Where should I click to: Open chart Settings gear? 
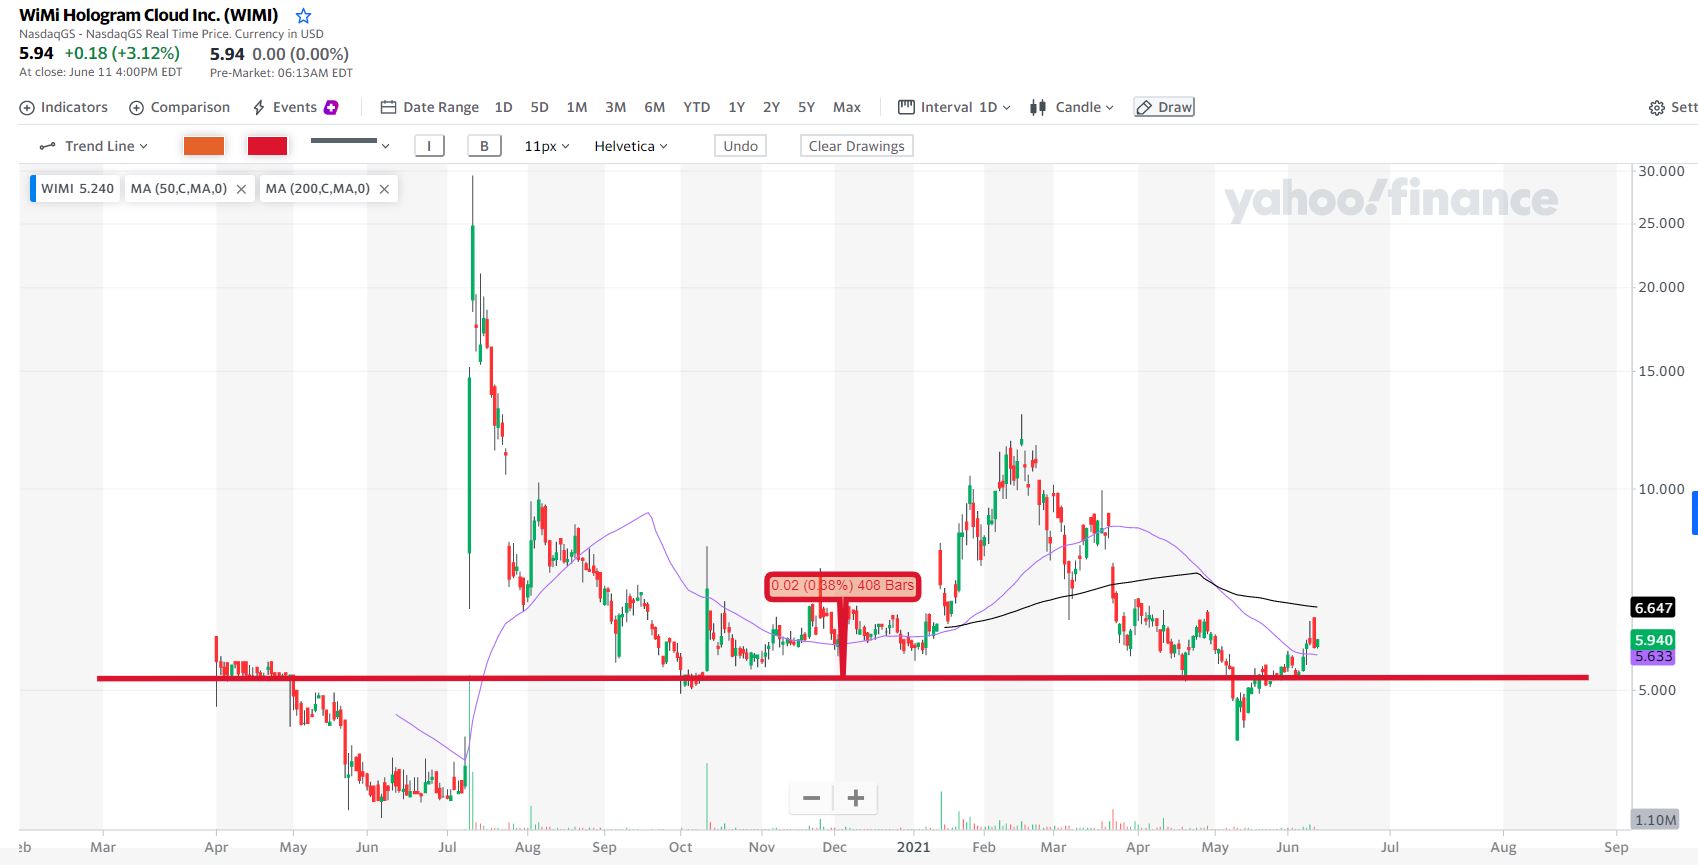[x=1657, y=108]
